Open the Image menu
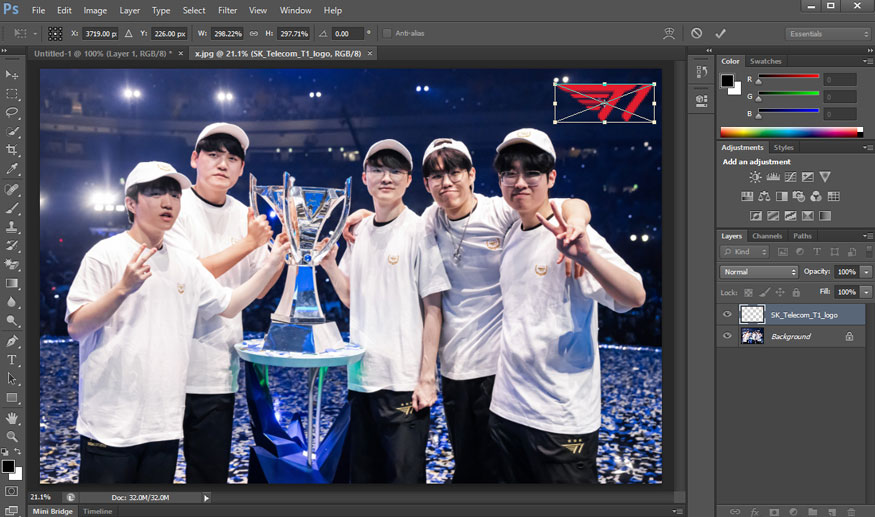The height and width of the screenshot is (517, 875). [95, 10]
